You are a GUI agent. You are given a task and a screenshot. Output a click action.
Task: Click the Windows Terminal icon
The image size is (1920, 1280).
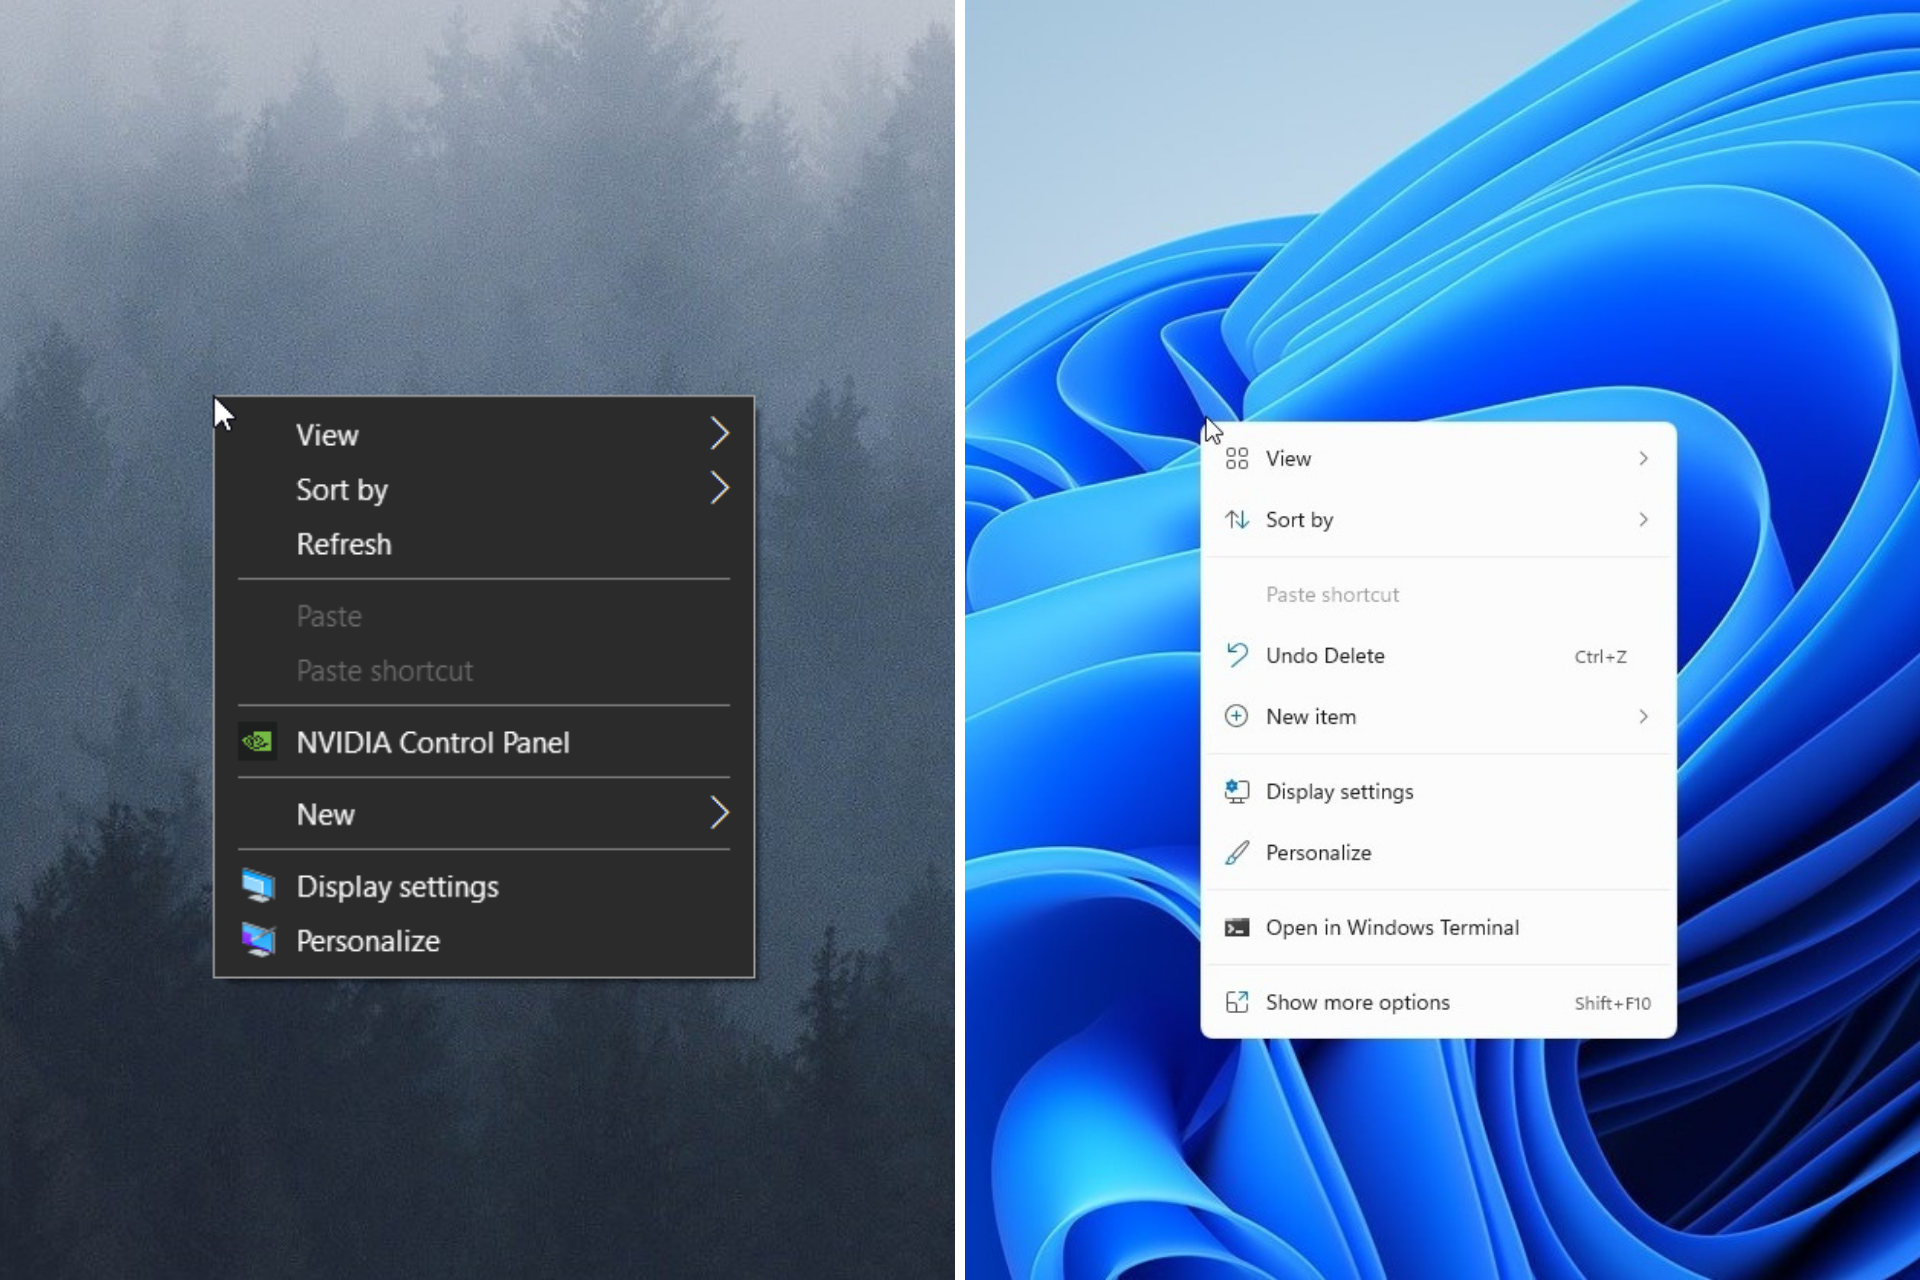pos(1237,927)
